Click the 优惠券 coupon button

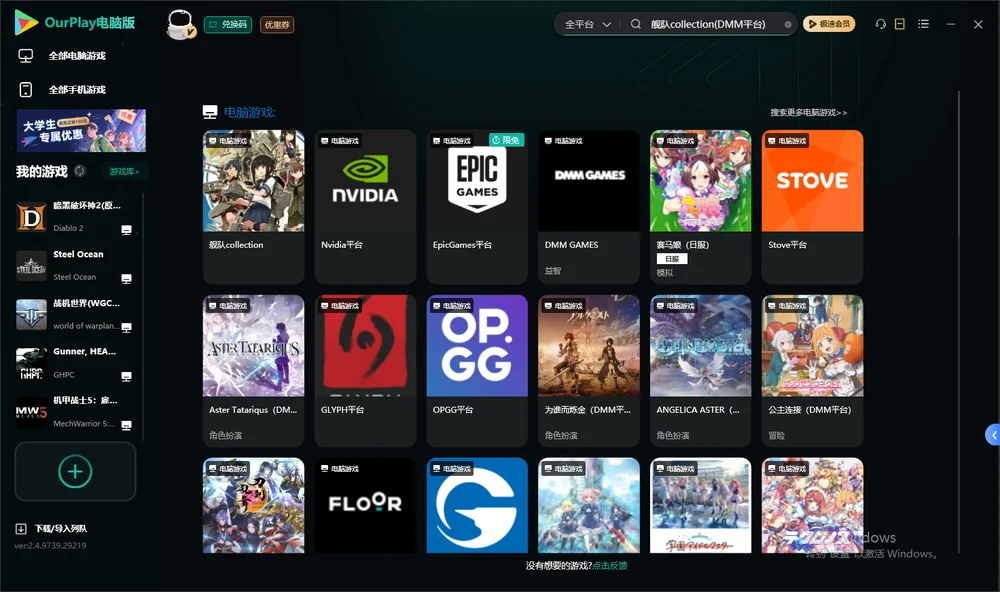click(277, 25)
